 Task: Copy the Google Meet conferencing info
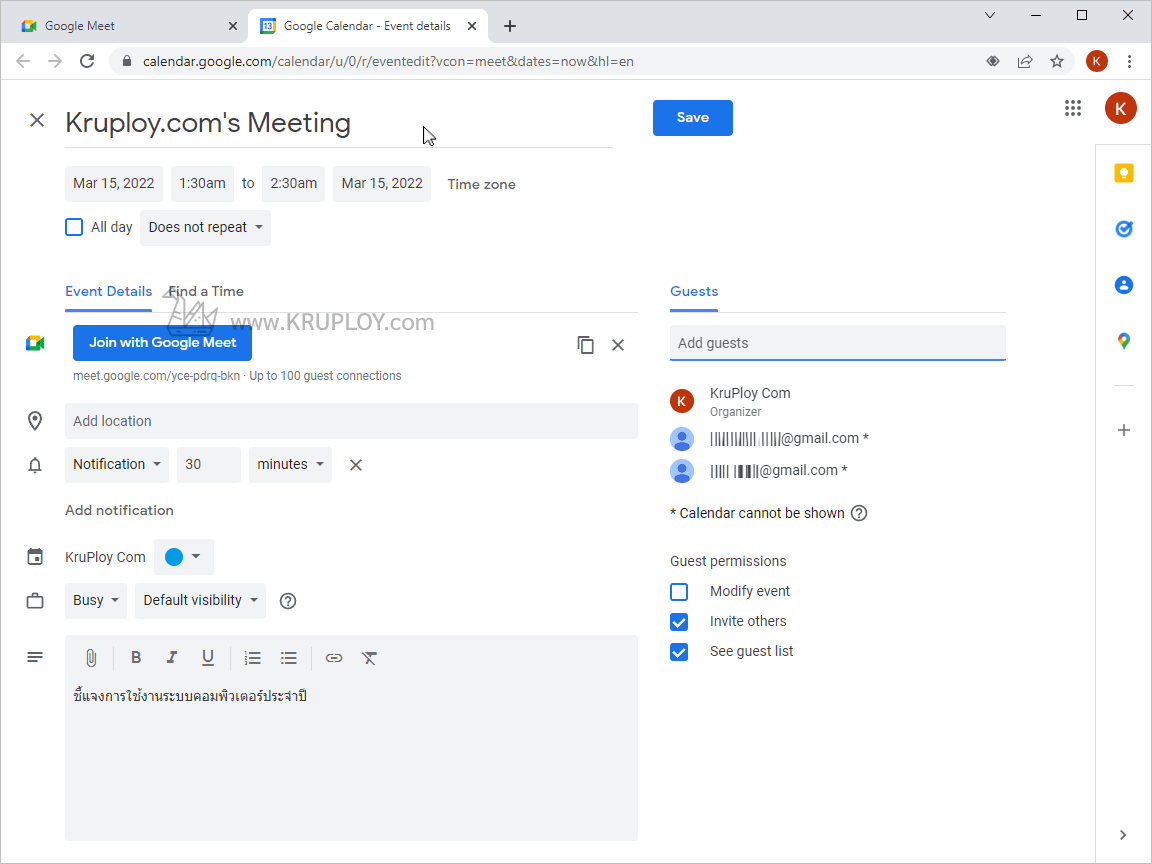[x=586, y=345]
